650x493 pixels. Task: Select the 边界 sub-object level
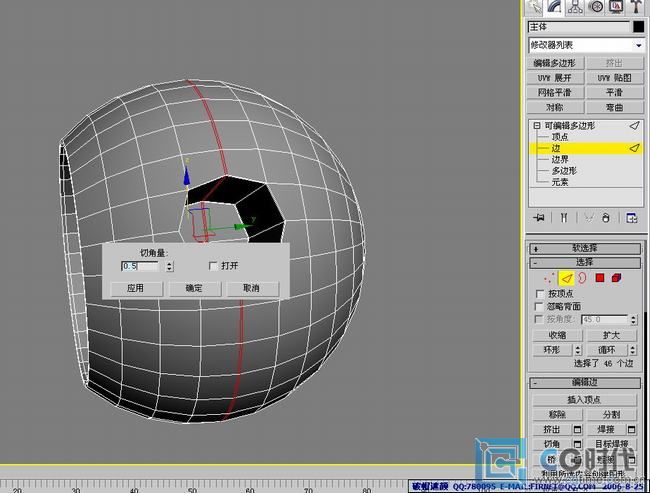coord(560,159)
